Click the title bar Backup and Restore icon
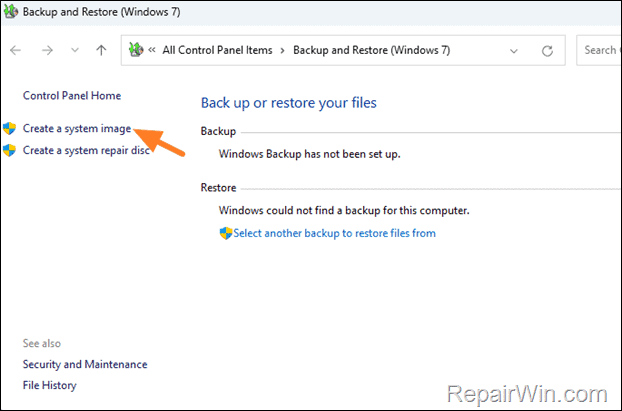The image size is (622, 411). click(x=11, y=12)
